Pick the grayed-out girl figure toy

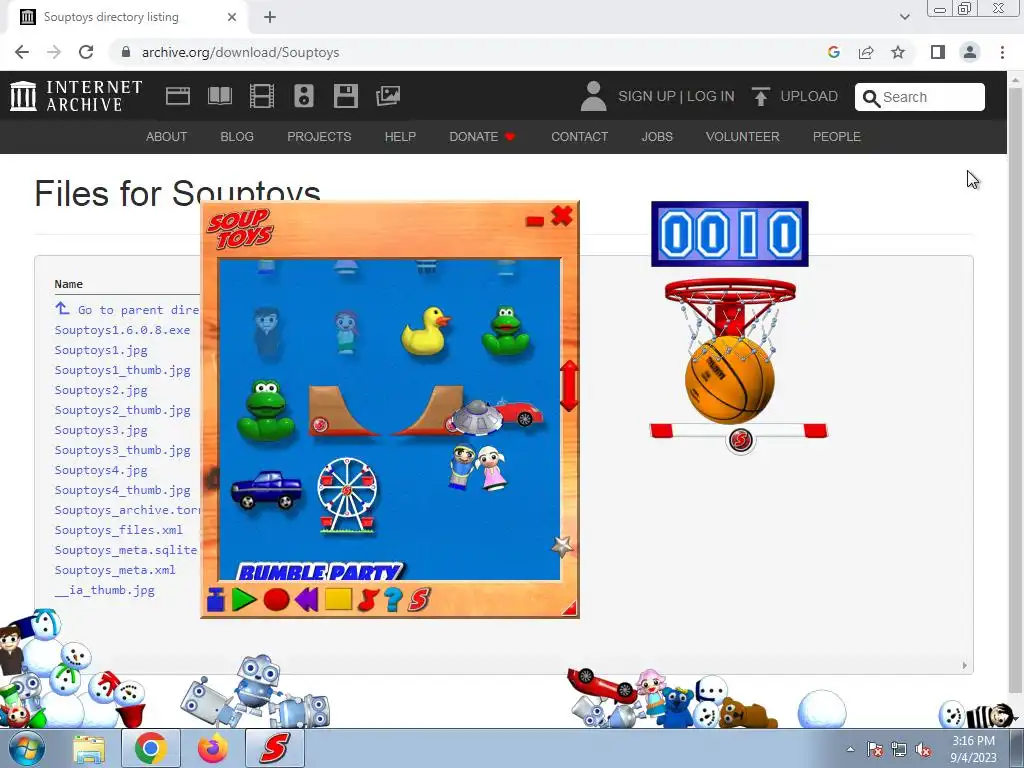coord(346,333)
